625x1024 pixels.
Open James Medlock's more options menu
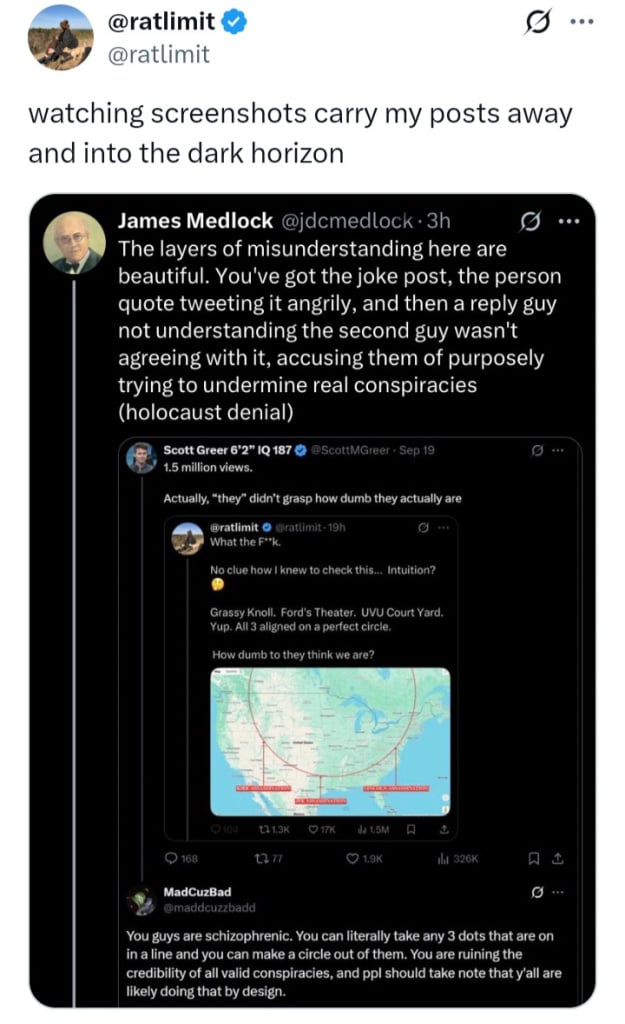(570, 221)
